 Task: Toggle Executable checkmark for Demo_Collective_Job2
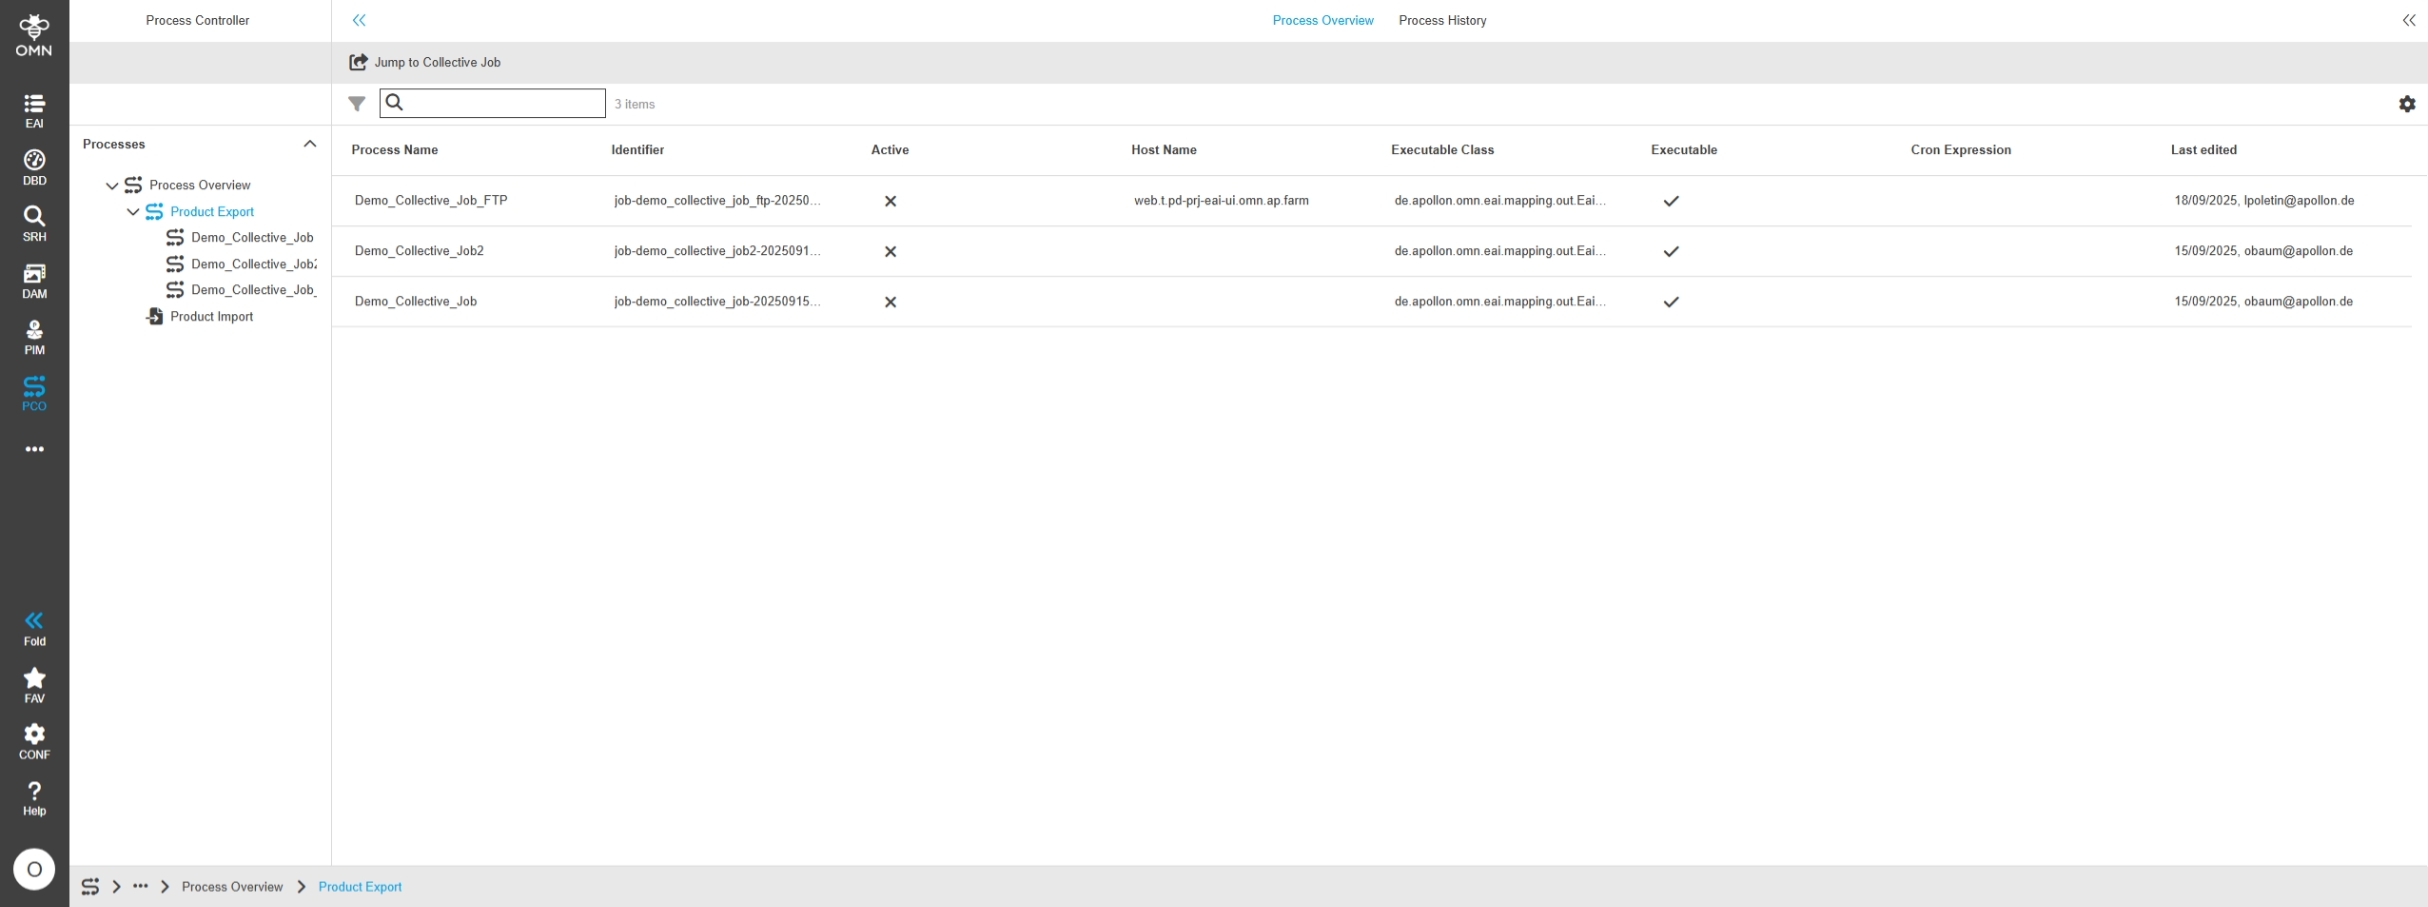coord(1670,252)
